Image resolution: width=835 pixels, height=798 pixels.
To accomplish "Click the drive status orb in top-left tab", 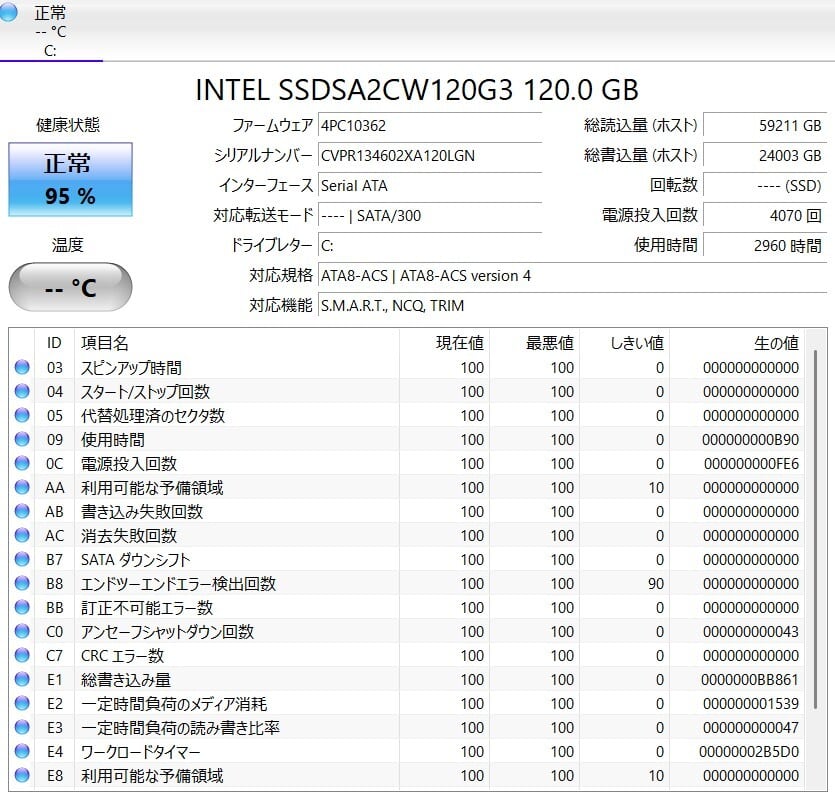I will coord(10,13).
